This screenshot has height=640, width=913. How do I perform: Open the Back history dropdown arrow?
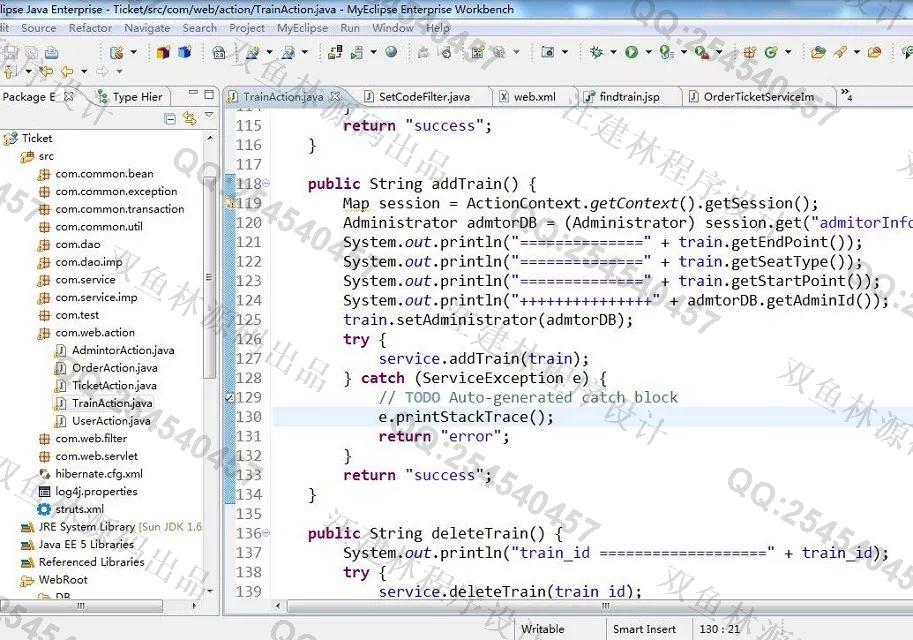click(84, 72)
